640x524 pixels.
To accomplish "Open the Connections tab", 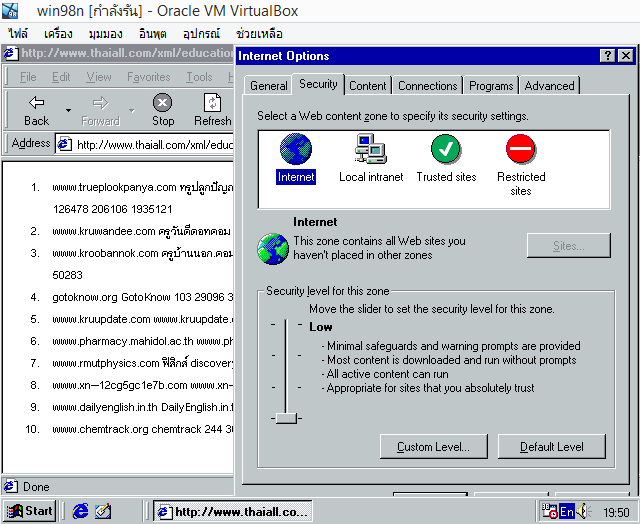I will (x=427, y=86).
